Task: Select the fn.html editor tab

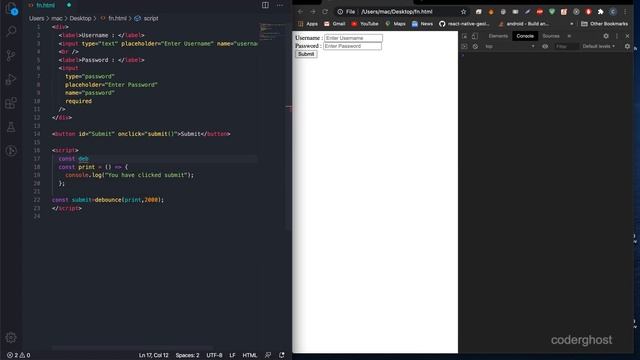Action: (x=45, y=5)
